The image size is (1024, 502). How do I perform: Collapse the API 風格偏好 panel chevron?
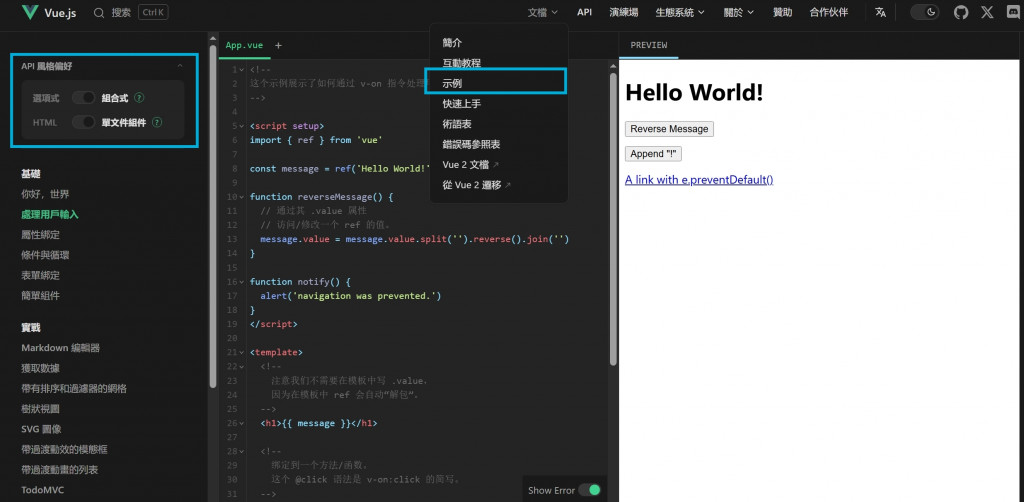point(180,66)
